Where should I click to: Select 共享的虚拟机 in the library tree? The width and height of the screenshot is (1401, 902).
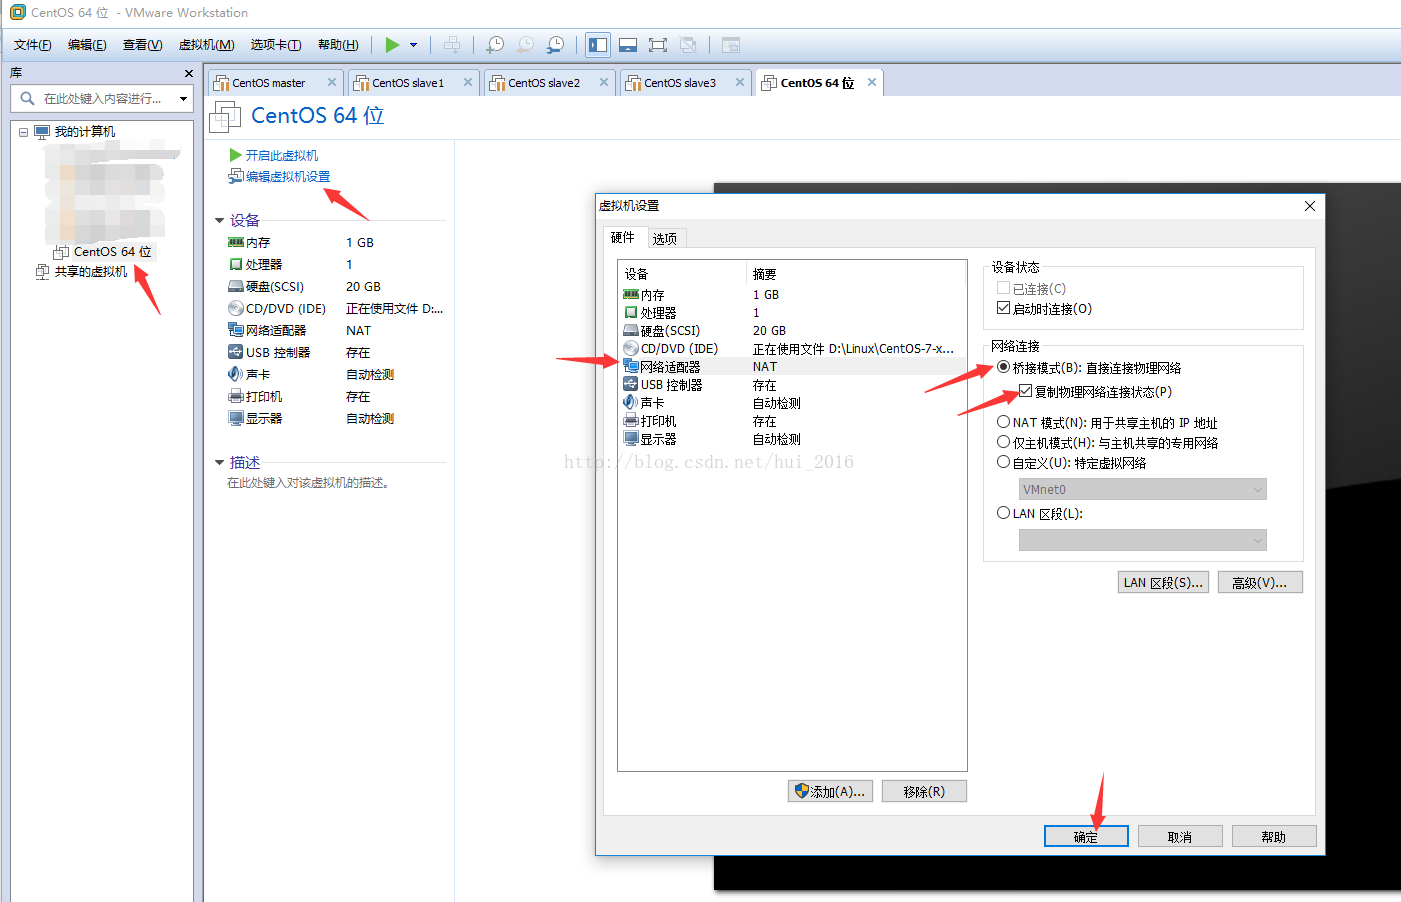[91, 271]
